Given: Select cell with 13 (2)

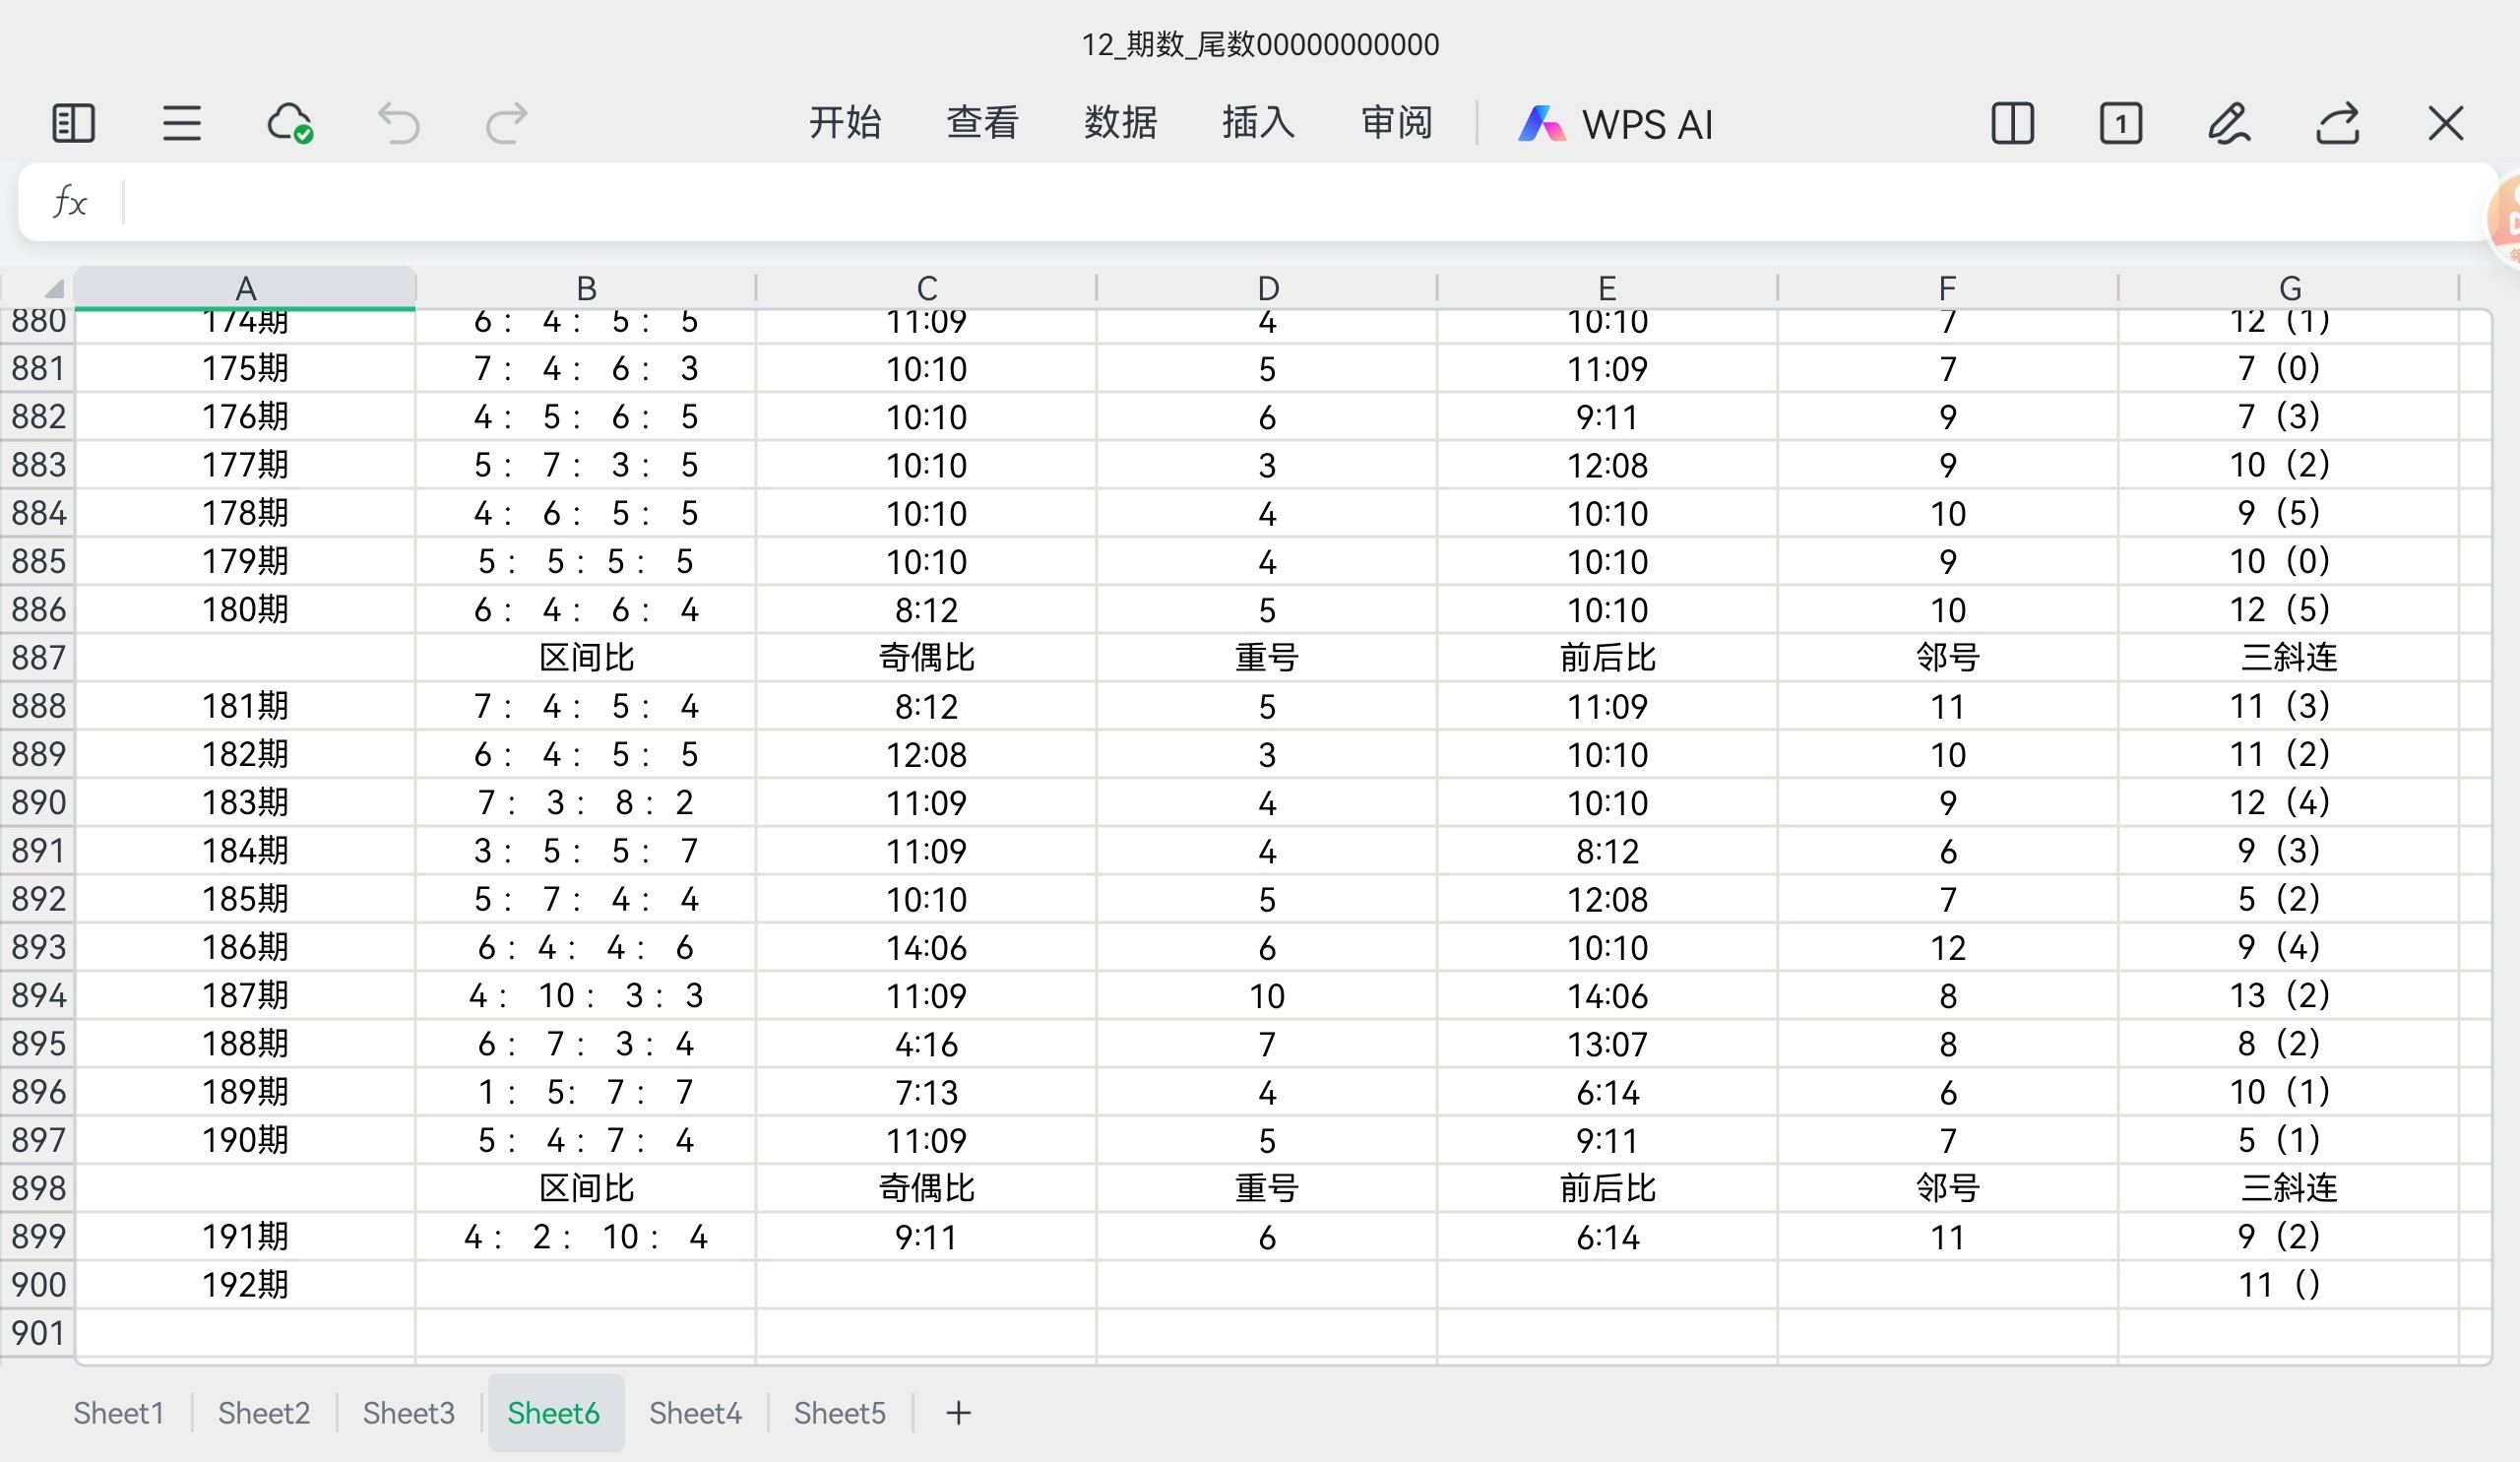Looking at the screenshot, I should (x=2289, y=996).
